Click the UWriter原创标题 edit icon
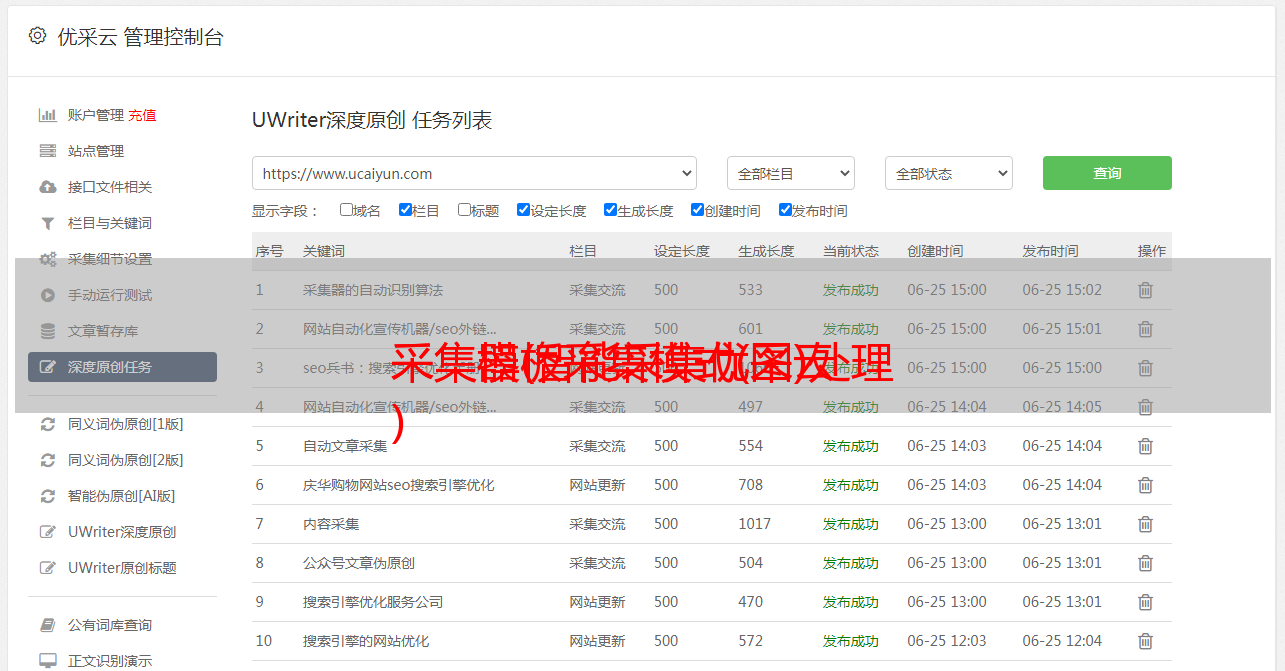Viewport: 1285px width, 671px height. [x=47, y=568]
